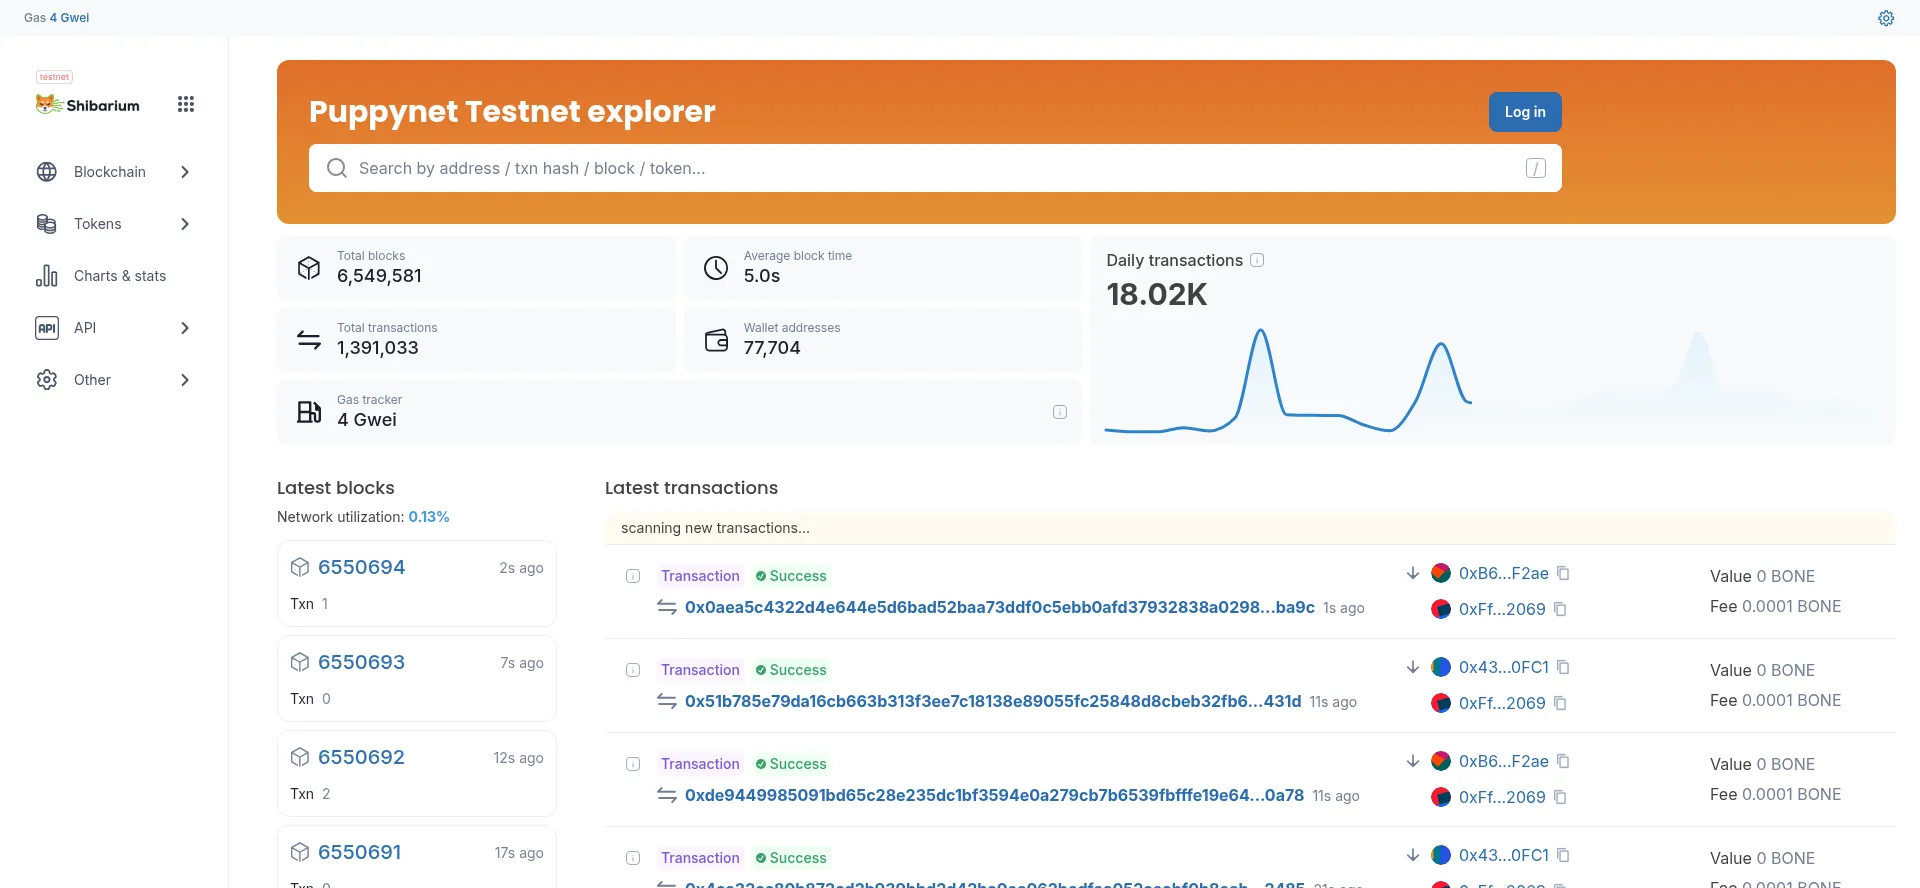Image resolution: width=1920 pixels, height=888 pixels.
Task: Open block 6550694
Action: 361,567
